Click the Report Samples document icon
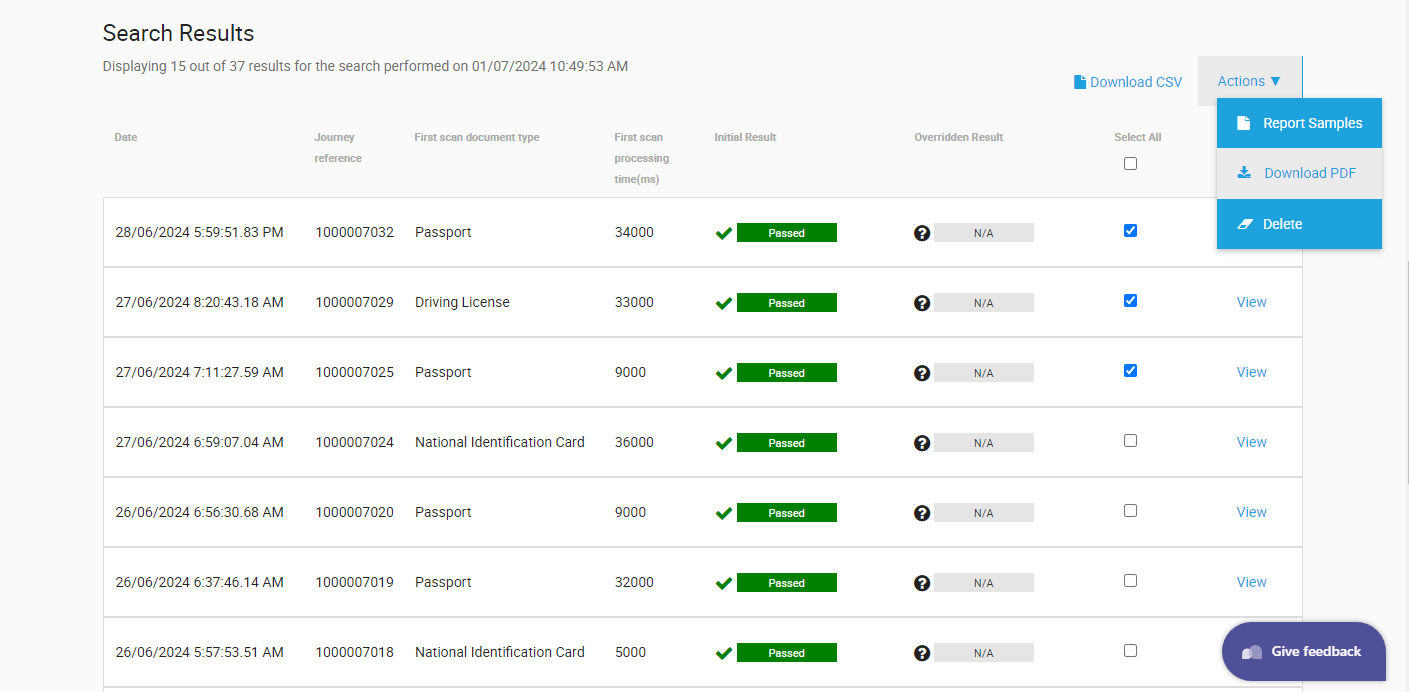The width and height of the screenshot is (1409, 692). point(1243,123)
